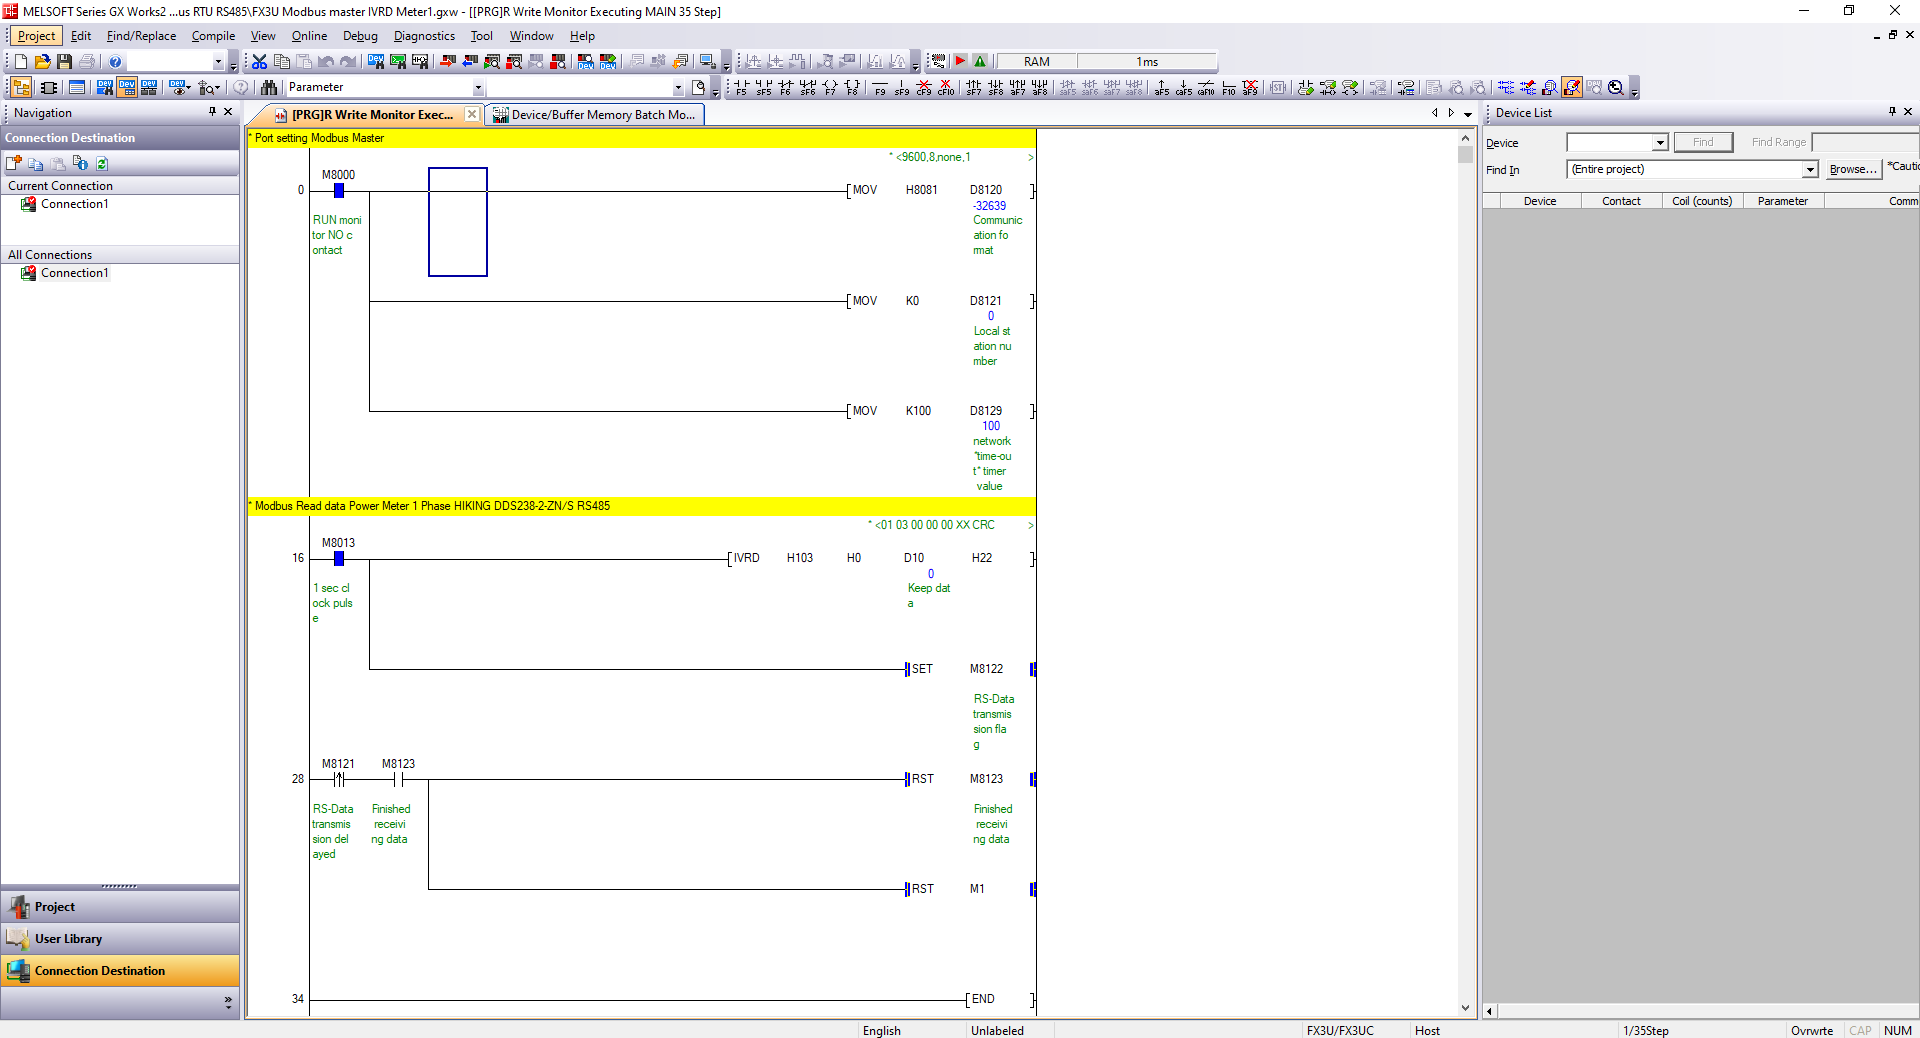Expand the Find In combo box
This screenshot has height=1038, width=1920.
pos(1809,170)
